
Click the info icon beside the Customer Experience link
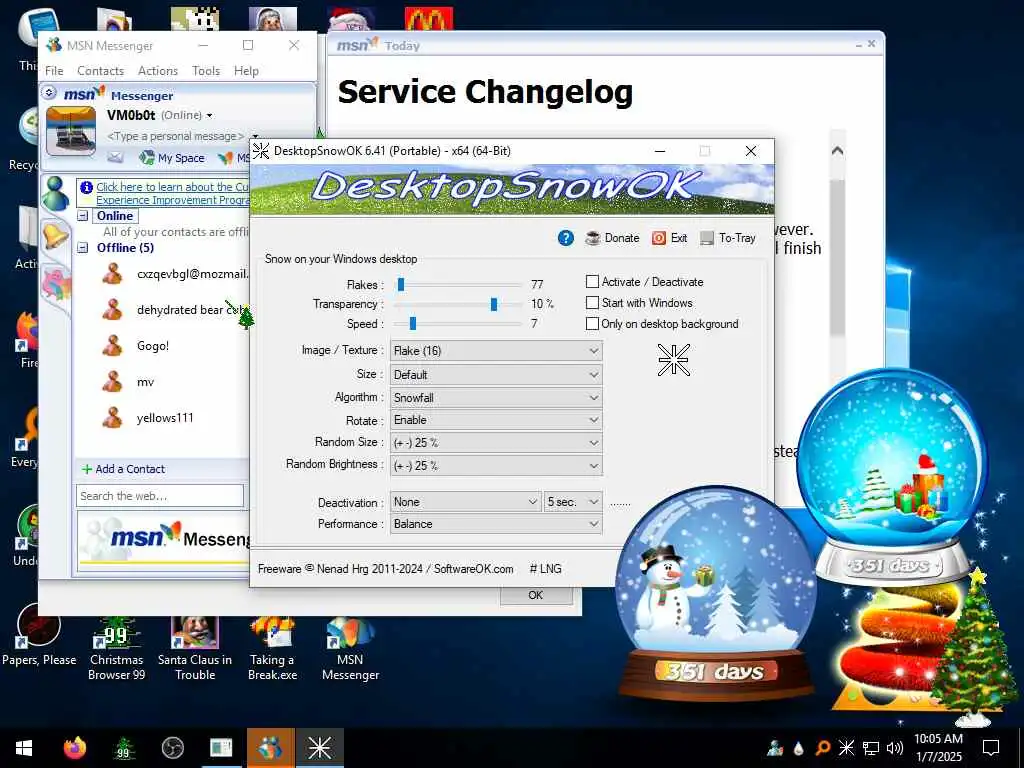coord(86,187)
